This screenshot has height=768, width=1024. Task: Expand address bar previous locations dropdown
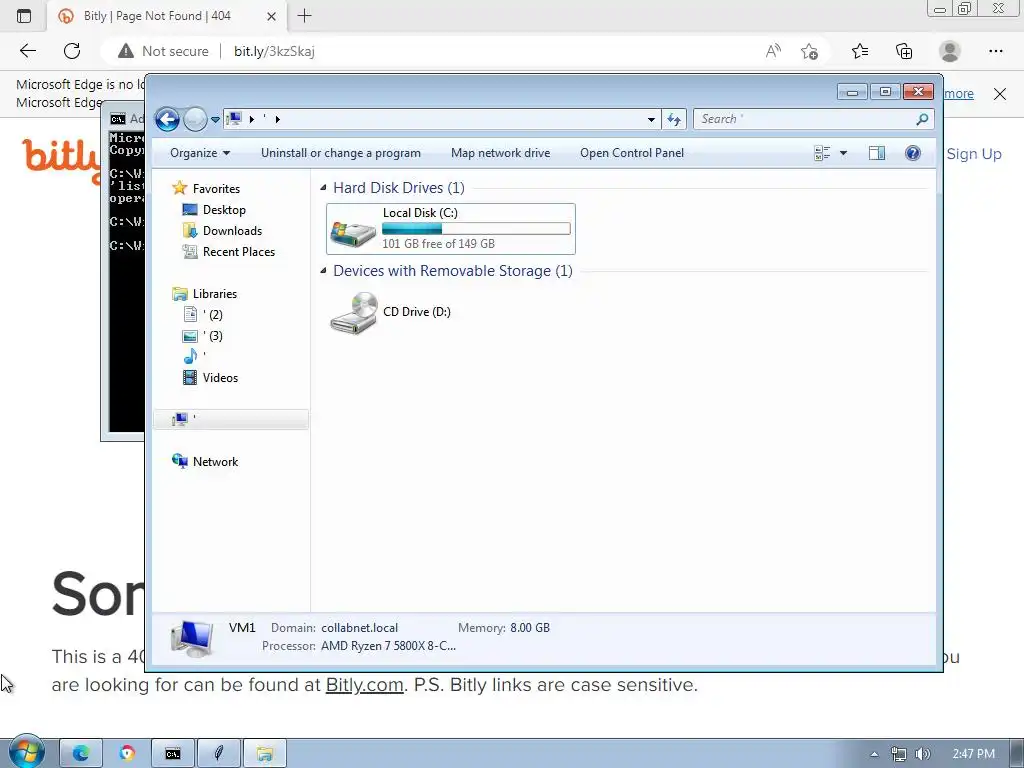click(651, 120)
